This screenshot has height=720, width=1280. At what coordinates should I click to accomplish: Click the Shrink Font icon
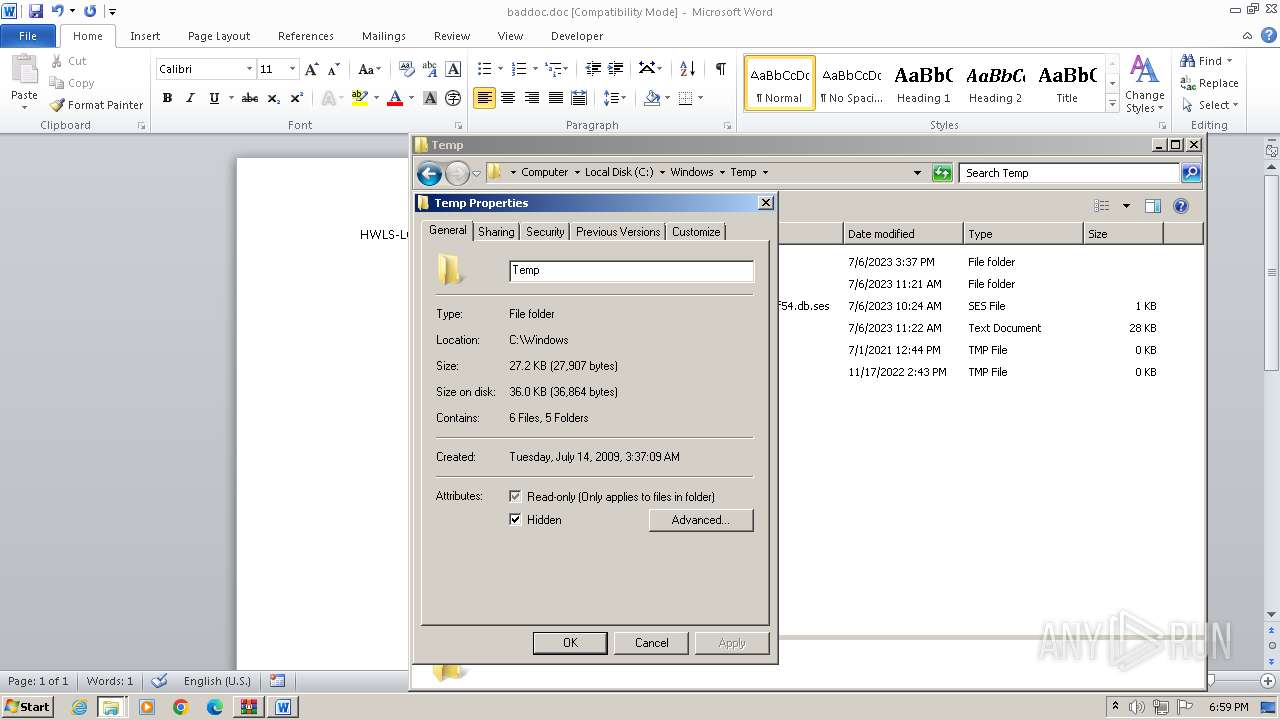coord(332,69)
